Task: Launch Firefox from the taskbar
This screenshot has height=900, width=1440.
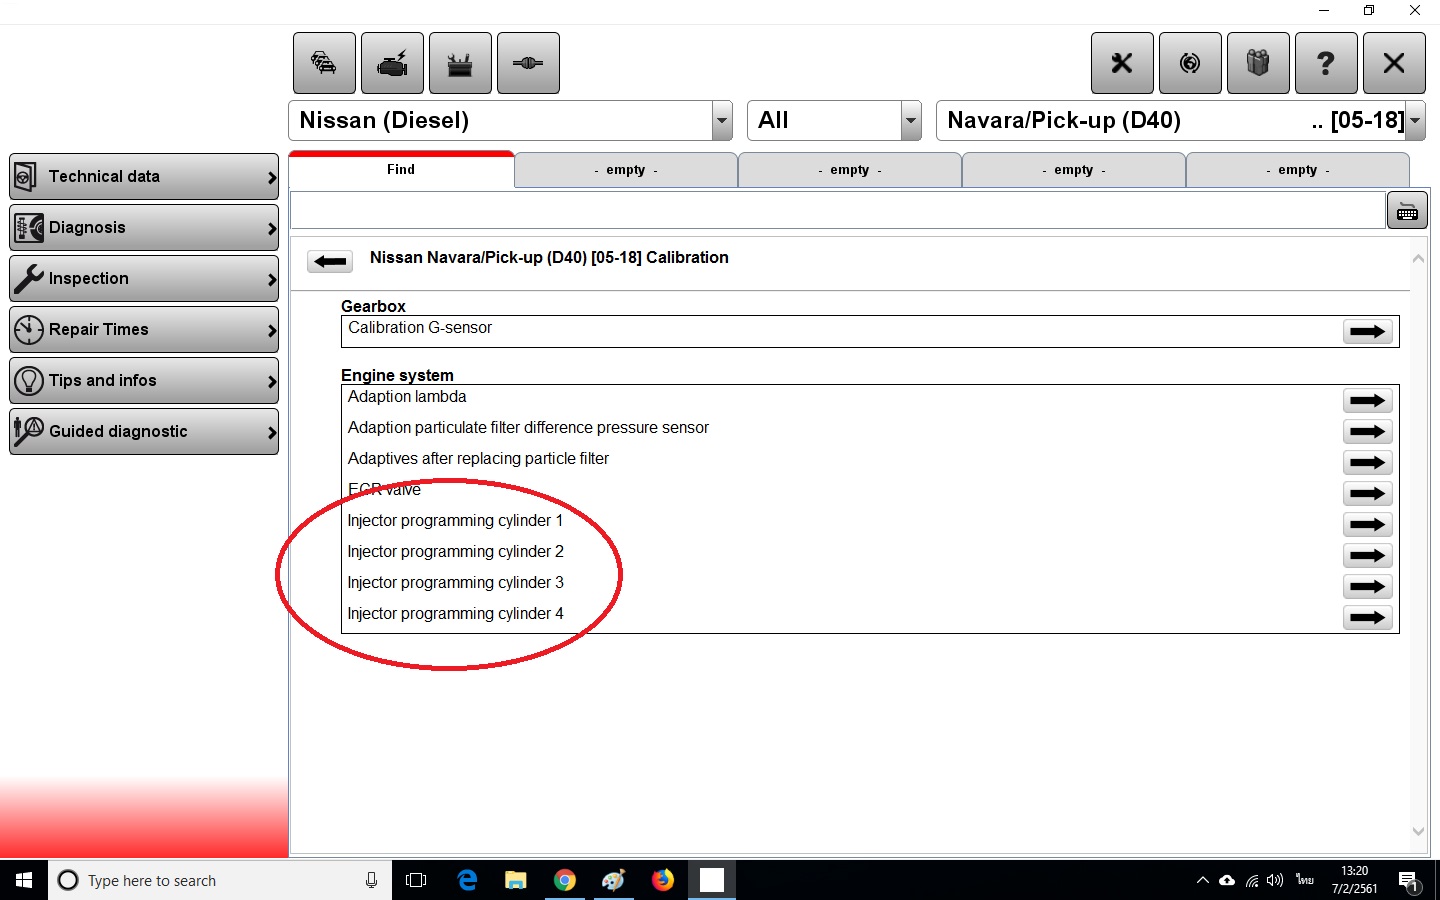Action: (x=663, y=880)
